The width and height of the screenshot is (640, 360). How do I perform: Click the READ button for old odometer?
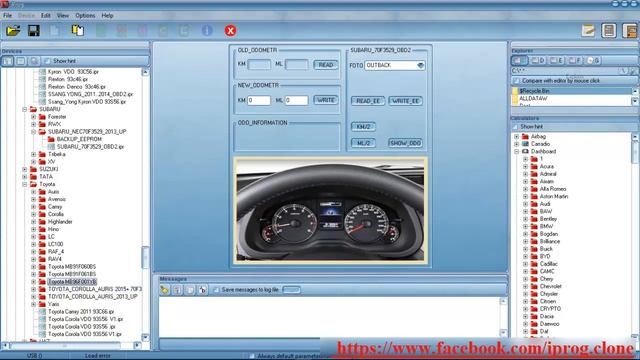point(325,65)
